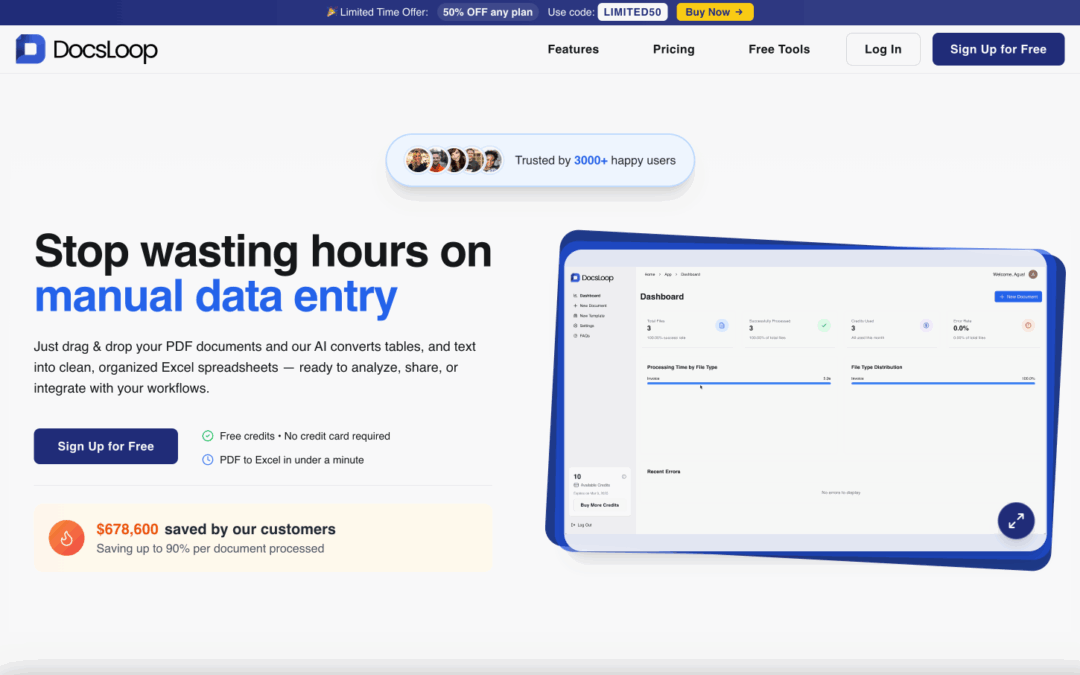Click the orange flame savings icon
Screen dimensions: 1080x675
[x=66, y=538]
